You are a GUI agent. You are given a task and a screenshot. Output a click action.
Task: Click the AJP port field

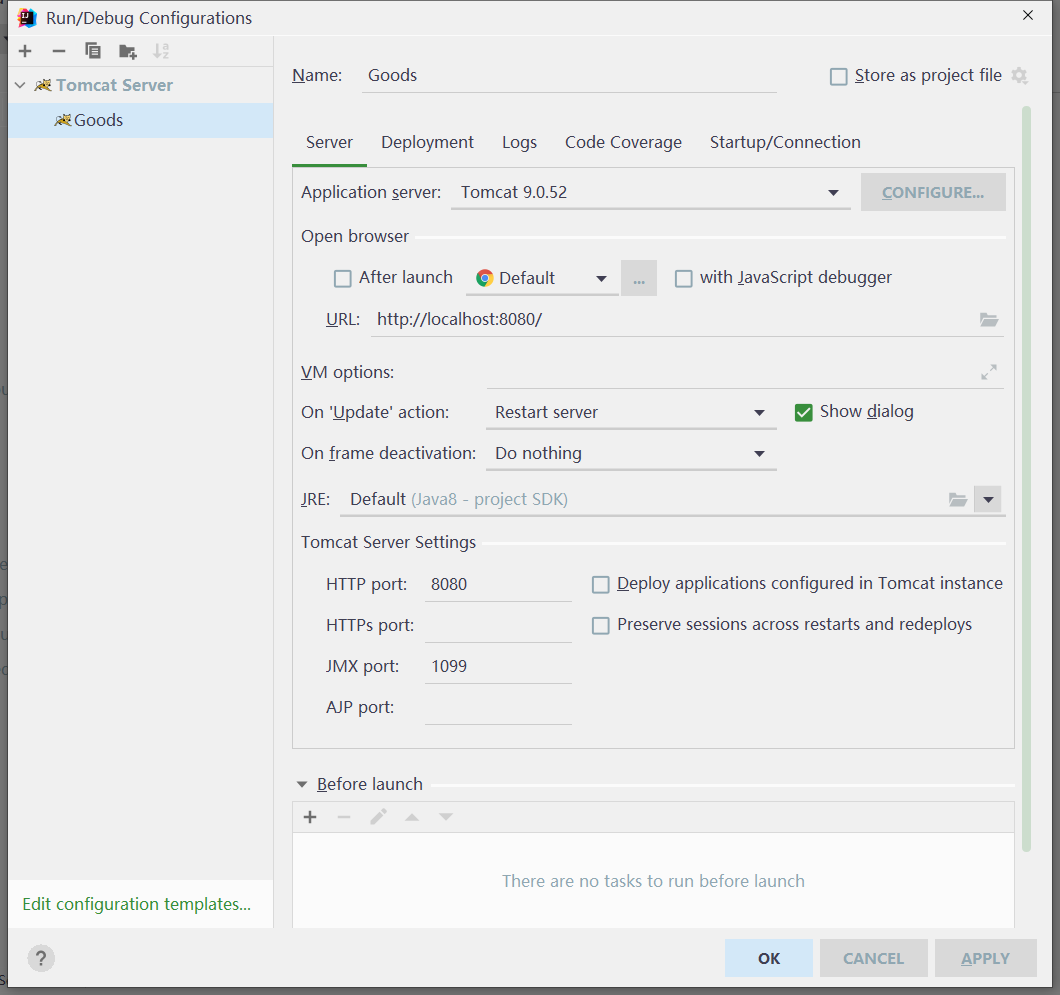498,708
